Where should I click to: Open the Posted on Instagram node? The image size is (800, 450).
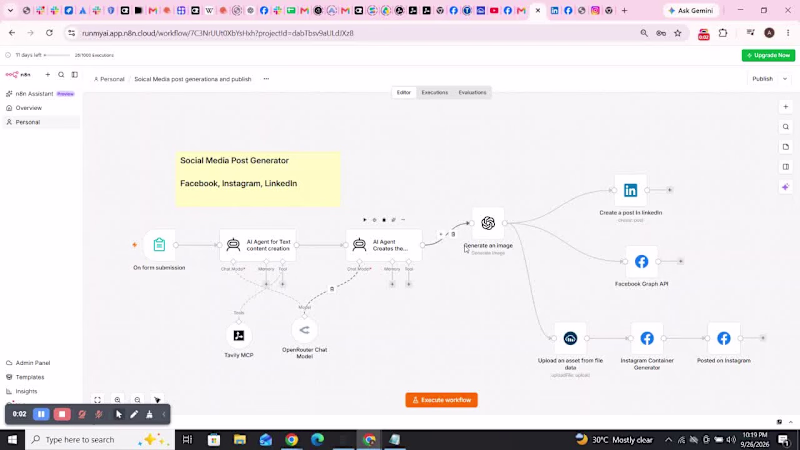click(x=723, y=338)
